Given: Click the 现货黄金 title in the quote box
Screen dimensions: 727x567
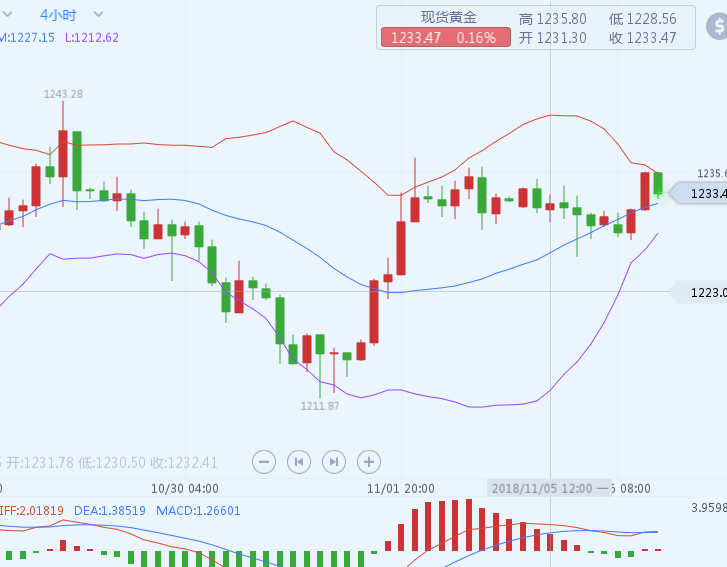Looking at the screenshot, I should click(448, 17).
